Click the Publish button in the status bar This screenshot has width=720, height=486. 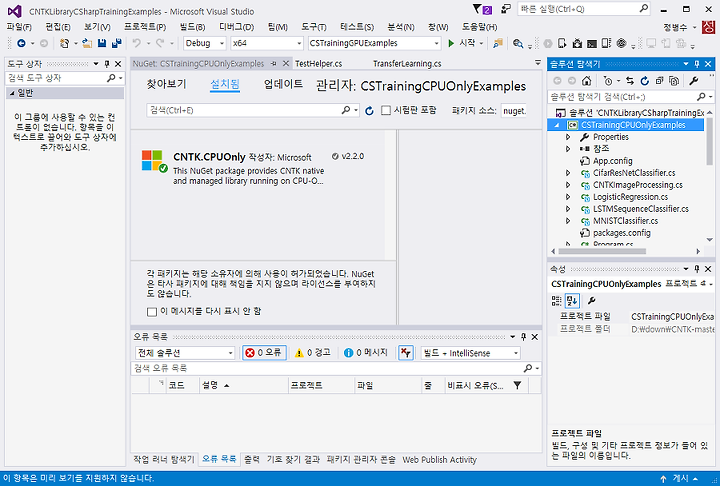coord(679,478)
